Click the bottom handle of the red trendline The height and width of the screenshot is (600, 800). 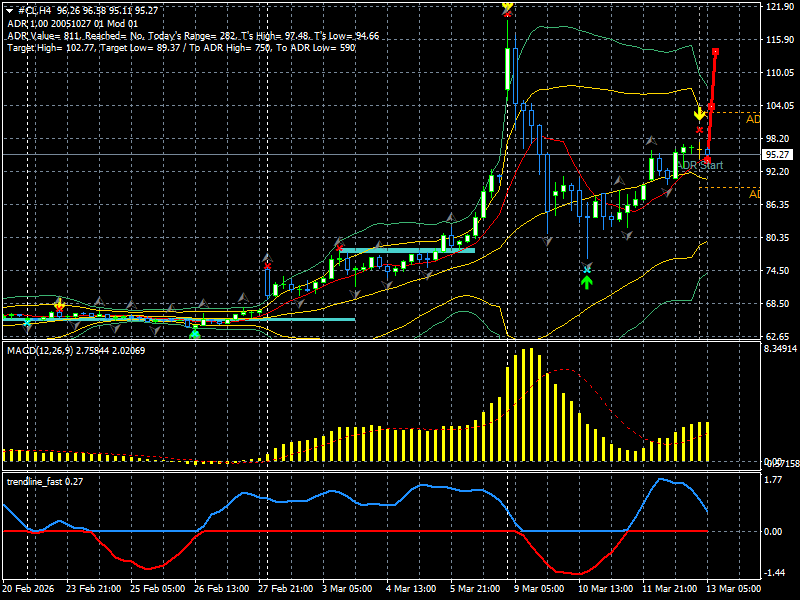click(x=707, y=160)
